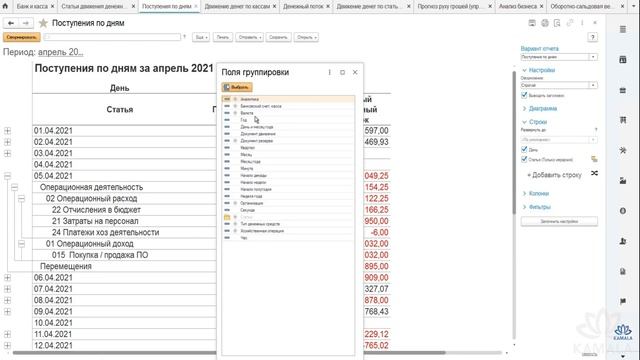This screenshot has height=360, width=640.
Task: Click the Выбрать button in dialog
Action: (x=237, y=87)
